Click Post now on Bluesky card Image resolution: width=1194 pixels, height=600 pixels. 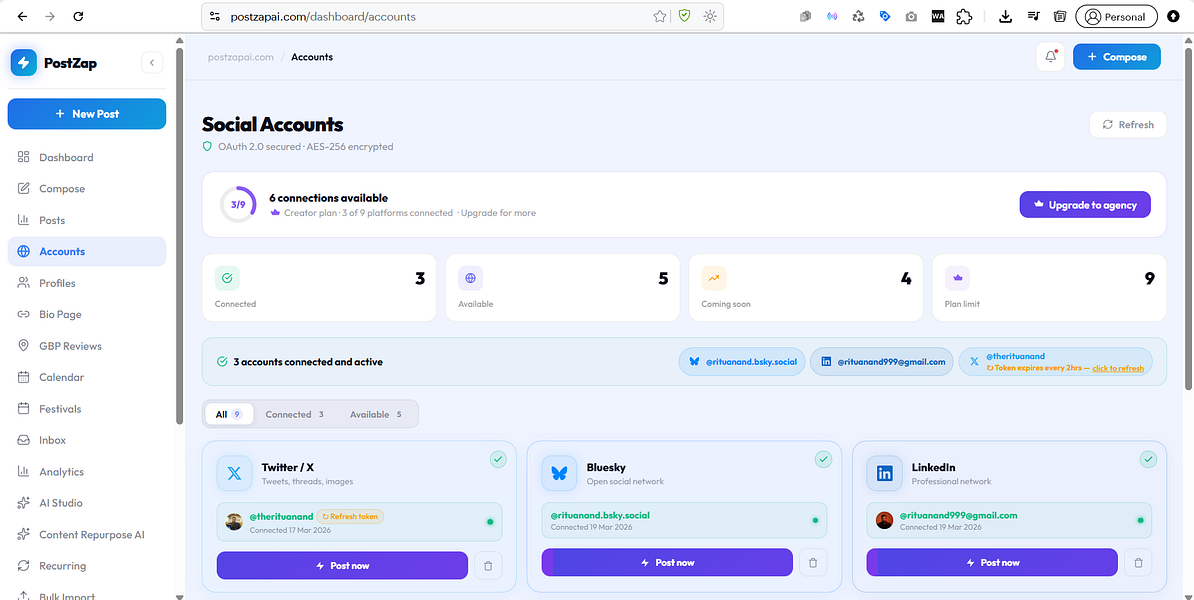[667, 563]
